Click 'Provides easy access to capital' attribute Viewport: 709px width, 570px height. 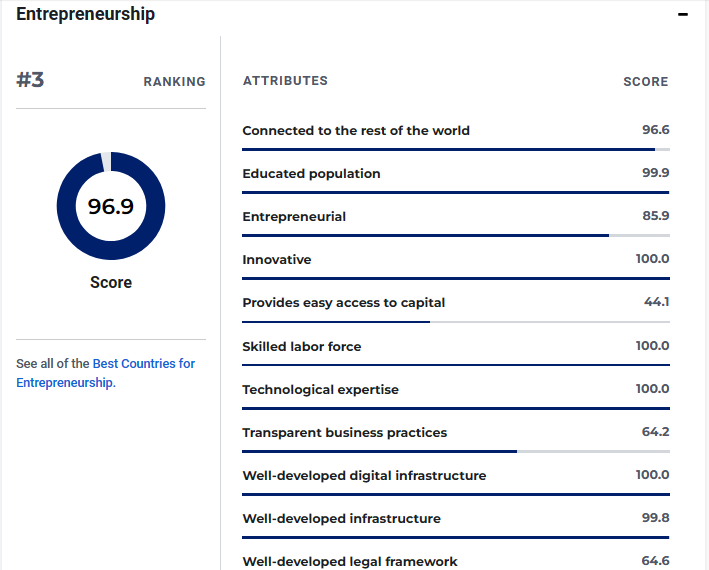(344, 302)
